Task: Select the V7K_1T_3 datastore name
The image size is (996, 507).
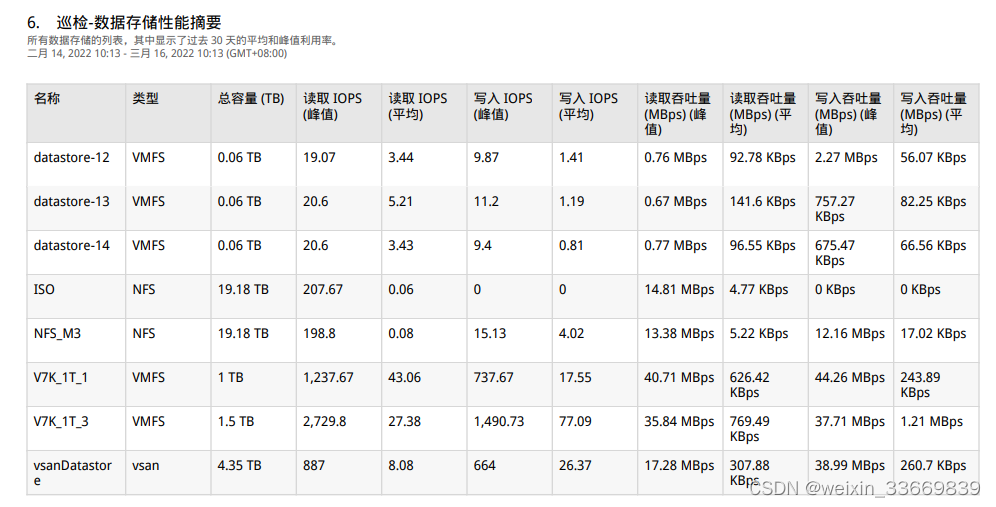Action: click(x=61, y=421)
